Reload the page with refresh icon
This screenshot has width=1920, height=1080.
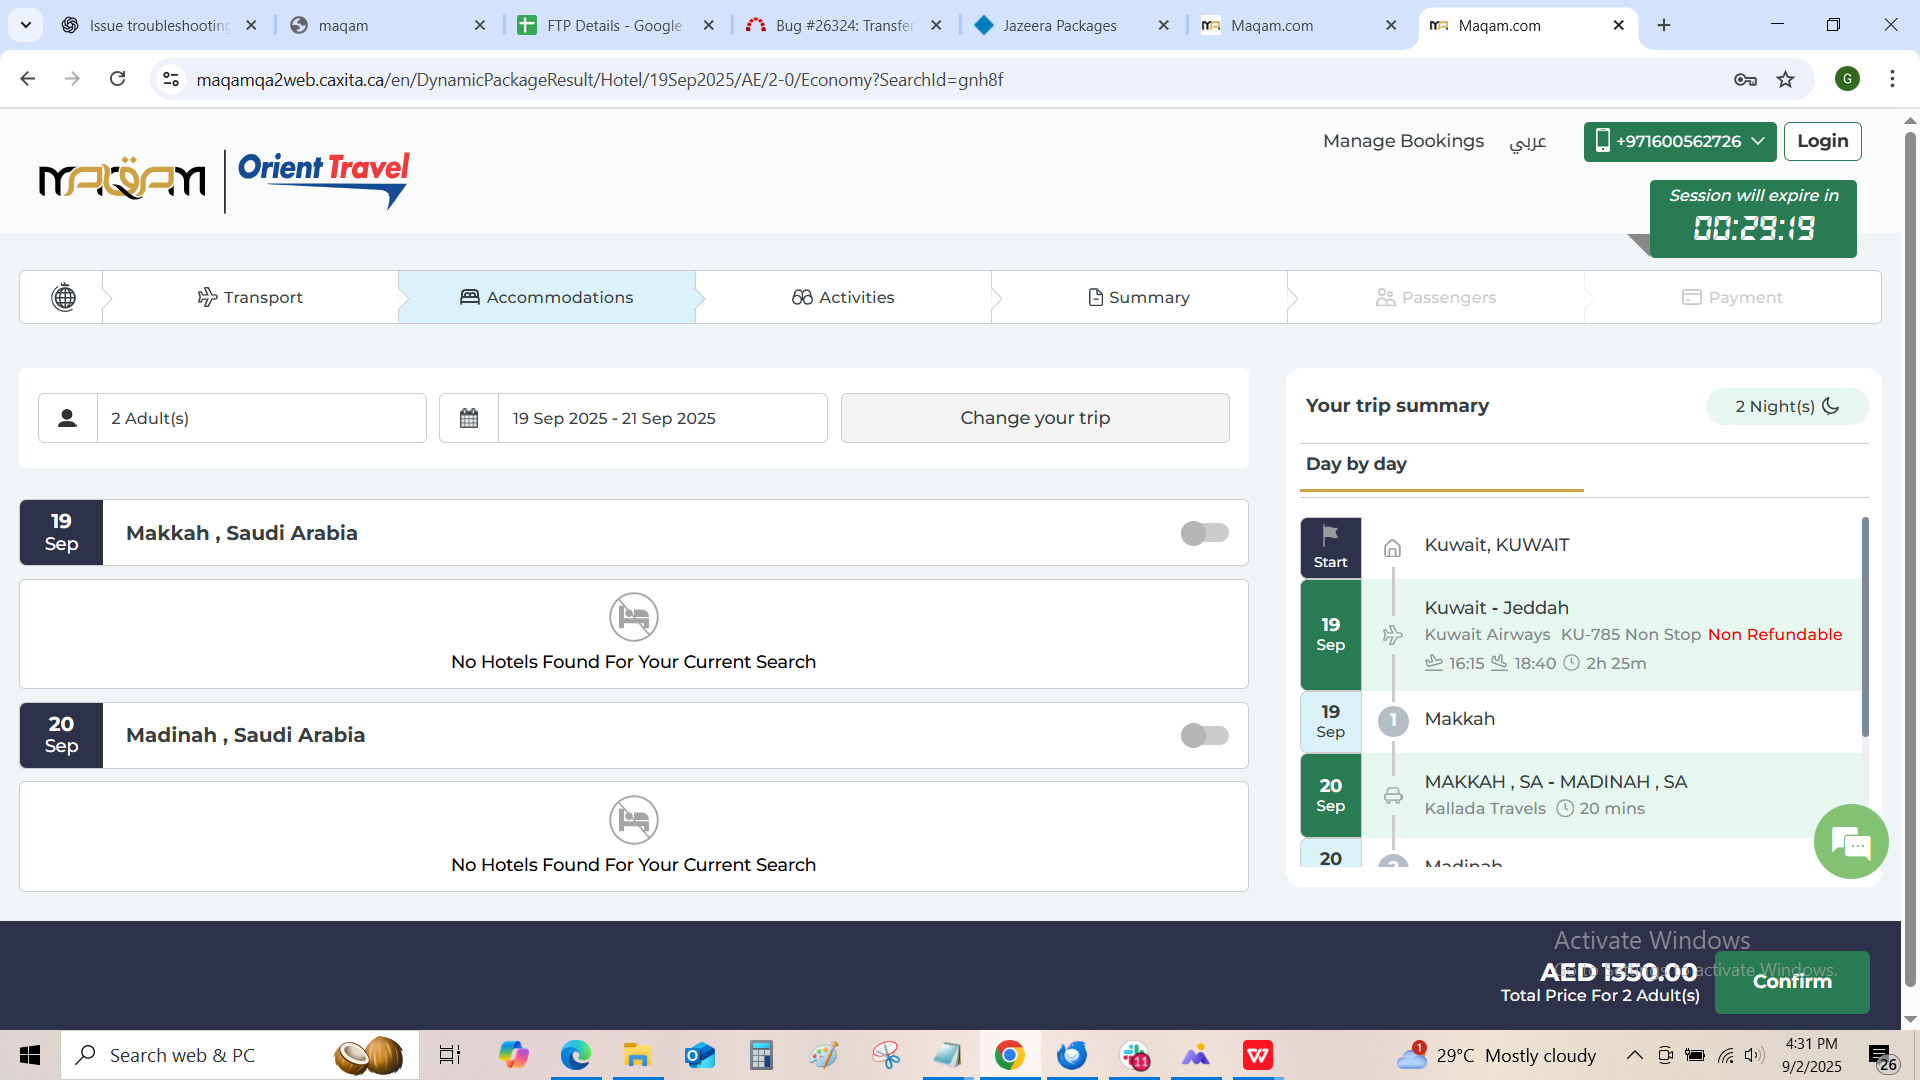point(117,79)
